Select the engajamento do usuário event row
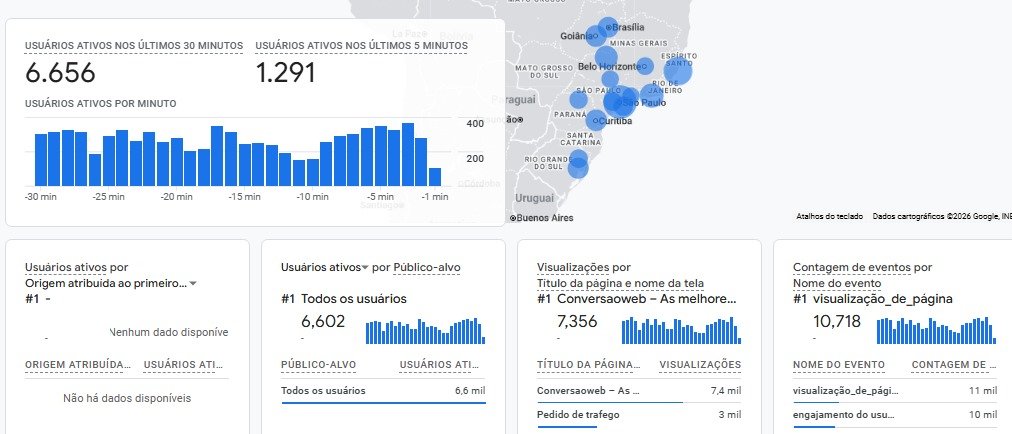 (895, 415)
